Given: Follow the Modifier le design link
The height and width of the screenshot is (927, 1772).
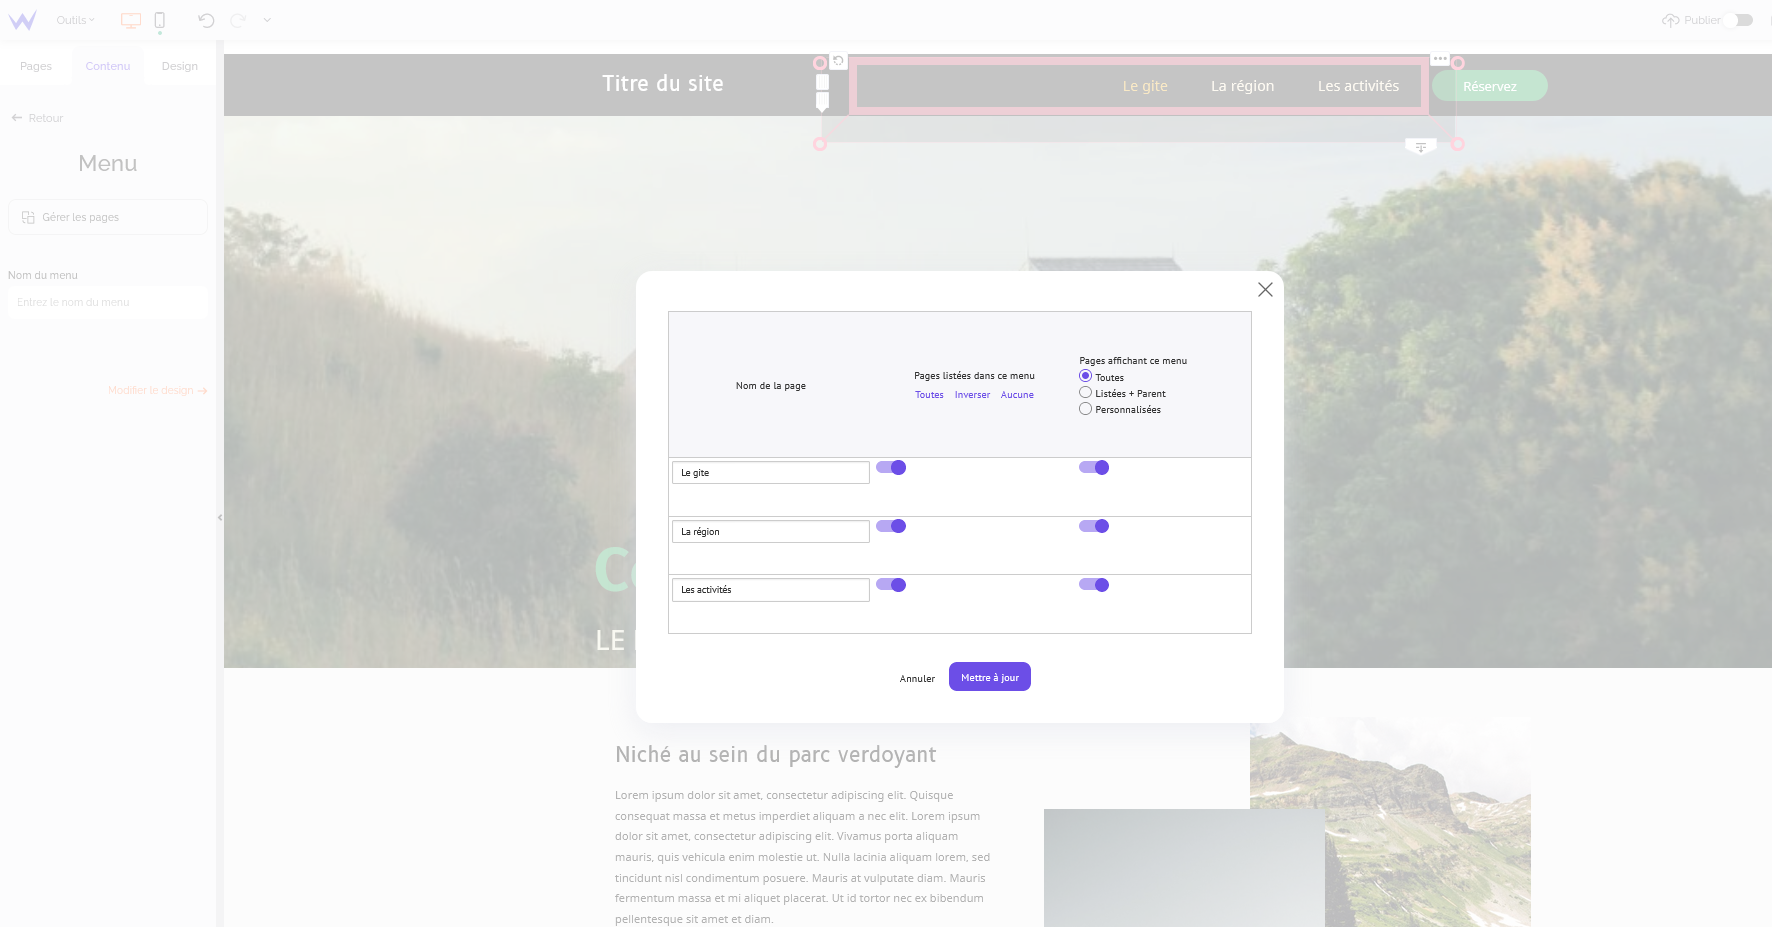Looking at the screenshot, I should (x=157, y=390).
